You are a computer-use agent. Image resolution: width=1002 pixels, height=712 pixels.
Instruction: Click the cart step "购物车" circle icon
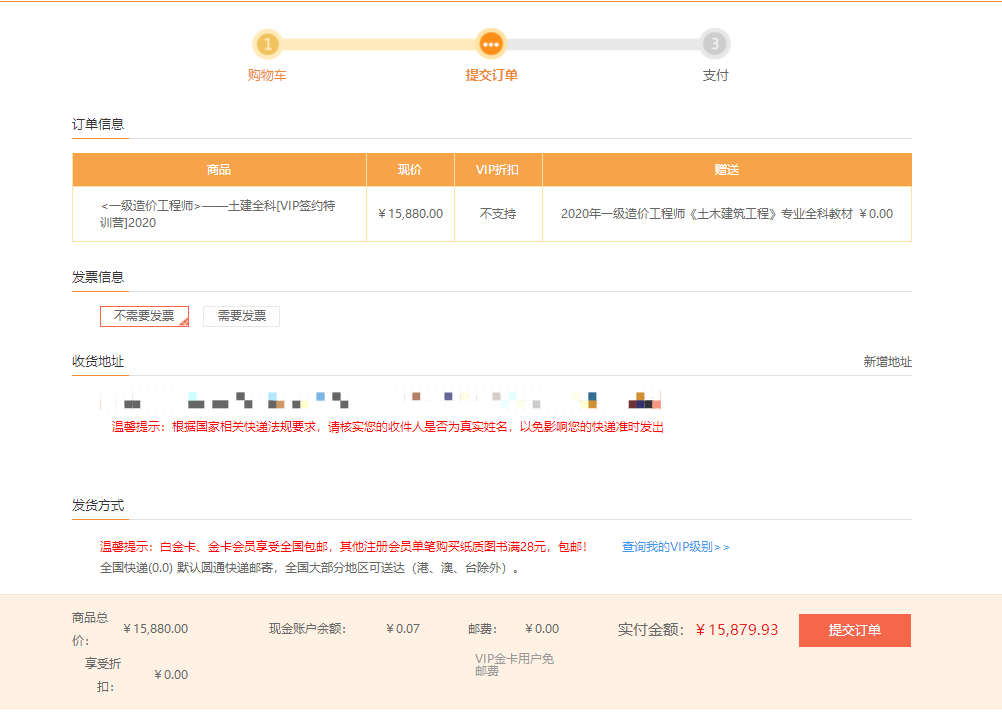[267, 45]
